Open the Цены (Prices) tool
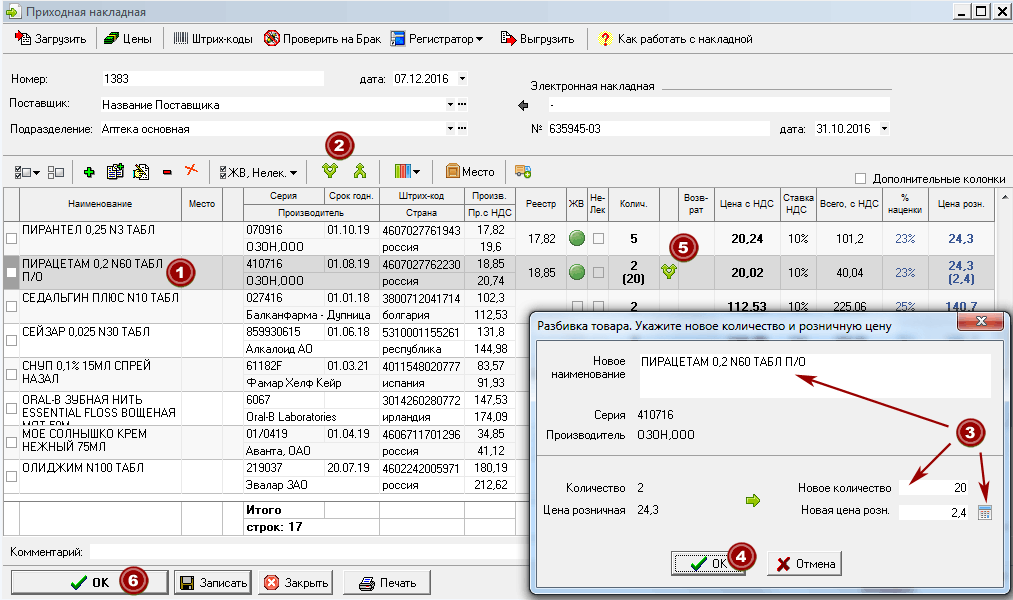 click(128, 39)
